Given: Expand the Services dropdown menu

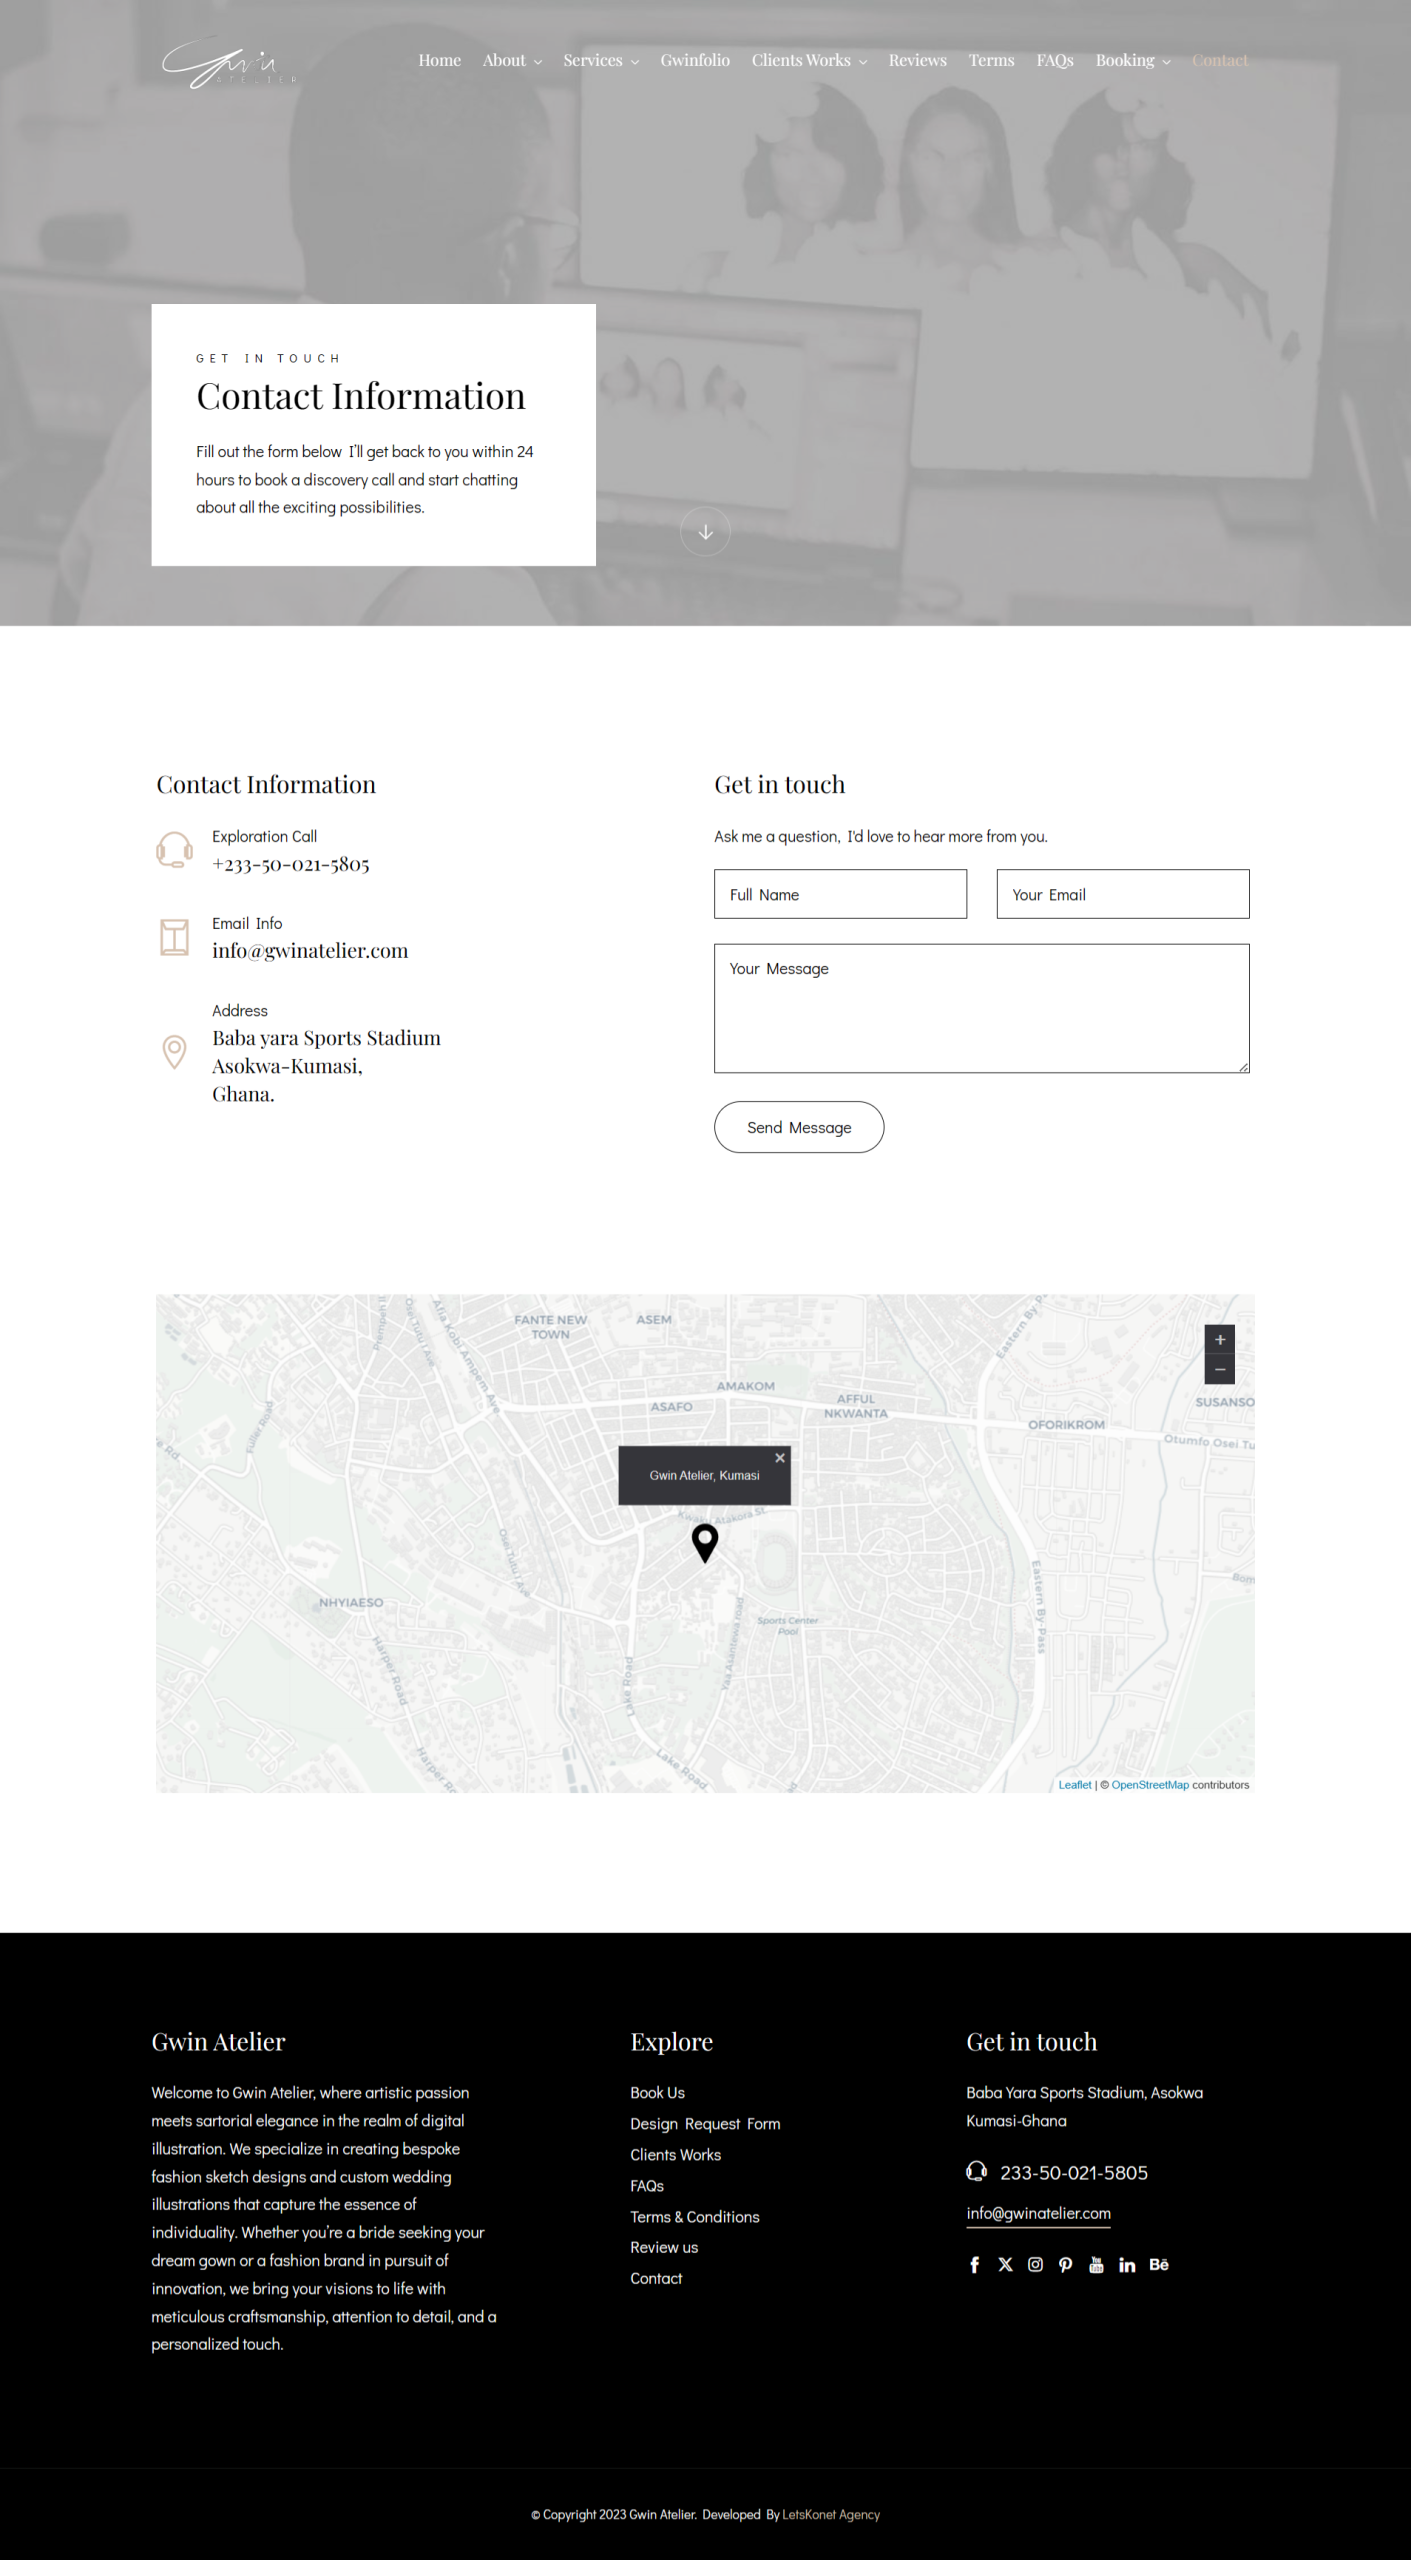Looking at the screenshot, I should pyautogui.click(x=601, y=61).
